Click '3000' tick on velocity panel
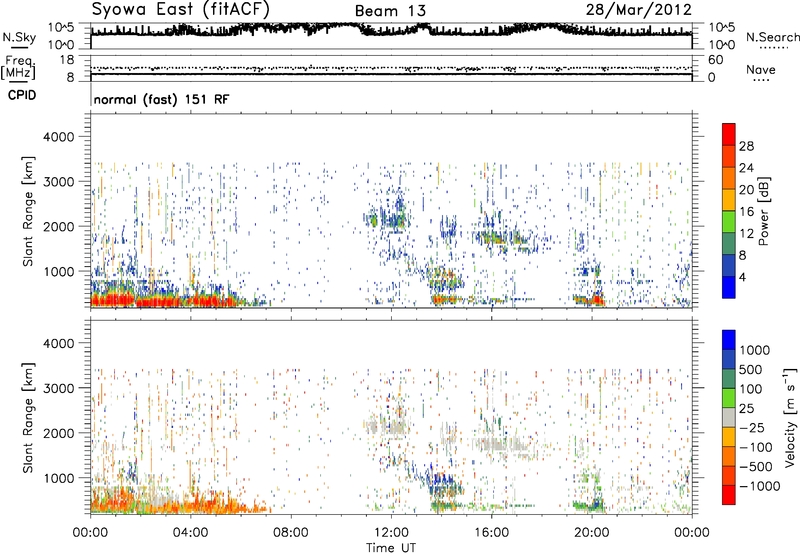The height and width of the screenshot is (554, 800). coord(59,388)
